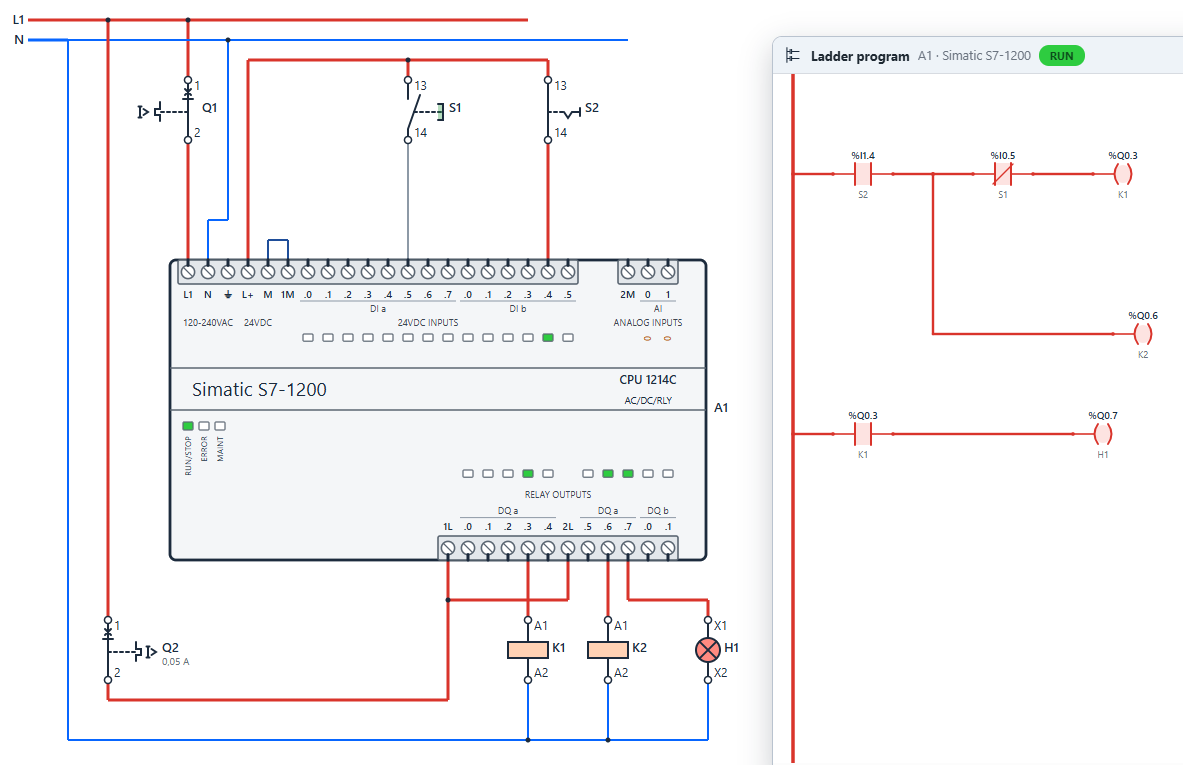Click the PLC N terminal screw
Viewport: 1183px width, 765px height.
(207, 272)
